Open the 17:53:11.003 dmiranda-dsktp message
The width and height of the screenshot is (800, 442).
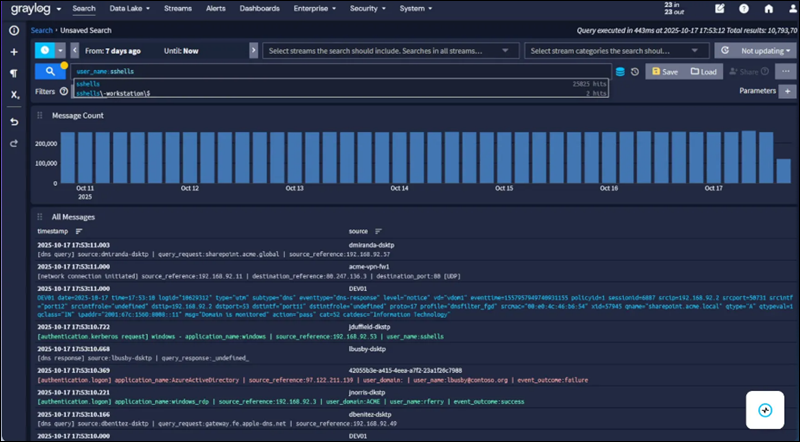[x=413, y=250]
